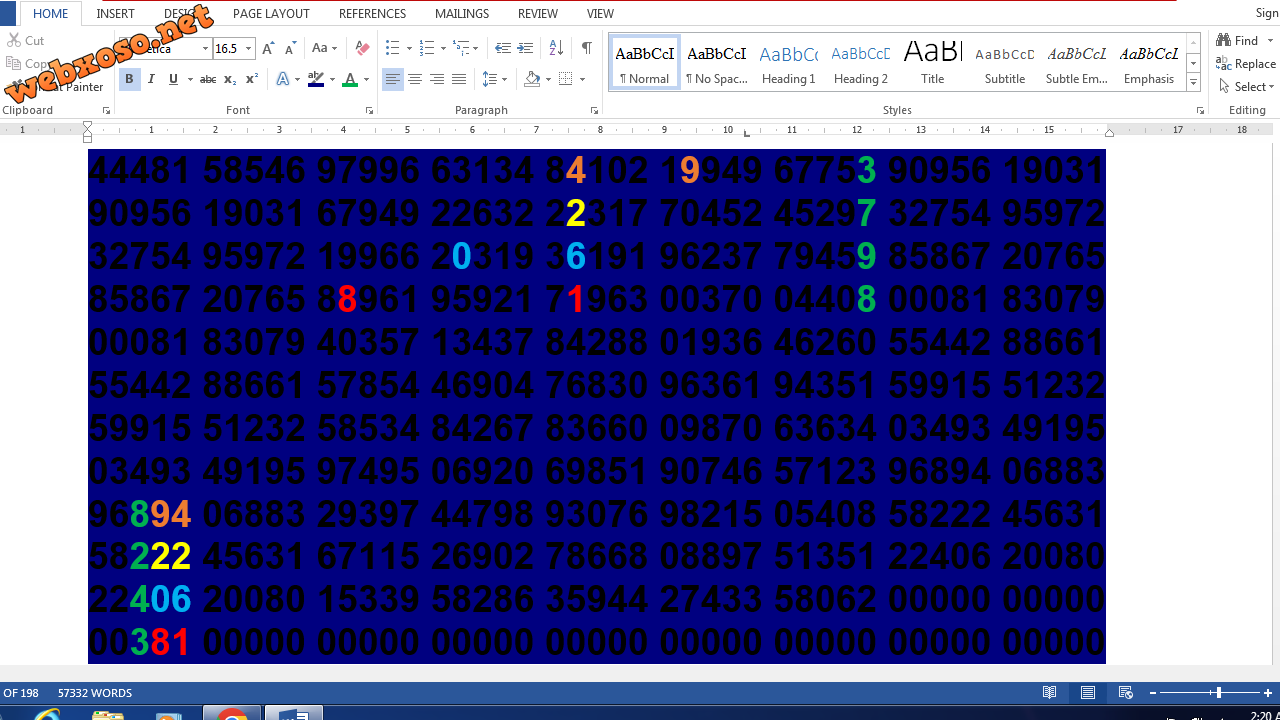Toggle Subscript formatting
The height and width of the screenshot is (720, 1280).
click(x=230, y=79)
